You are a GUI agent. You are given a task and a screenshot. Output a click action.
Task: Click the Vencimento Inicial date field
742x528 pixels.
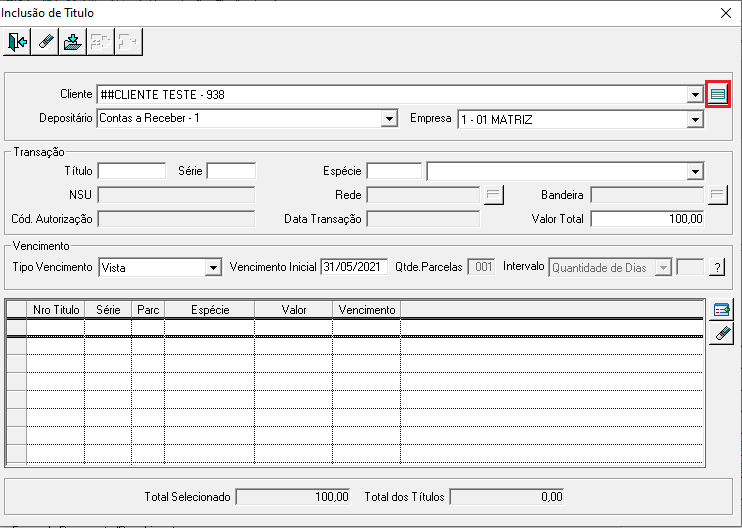[x=354, y=267]
